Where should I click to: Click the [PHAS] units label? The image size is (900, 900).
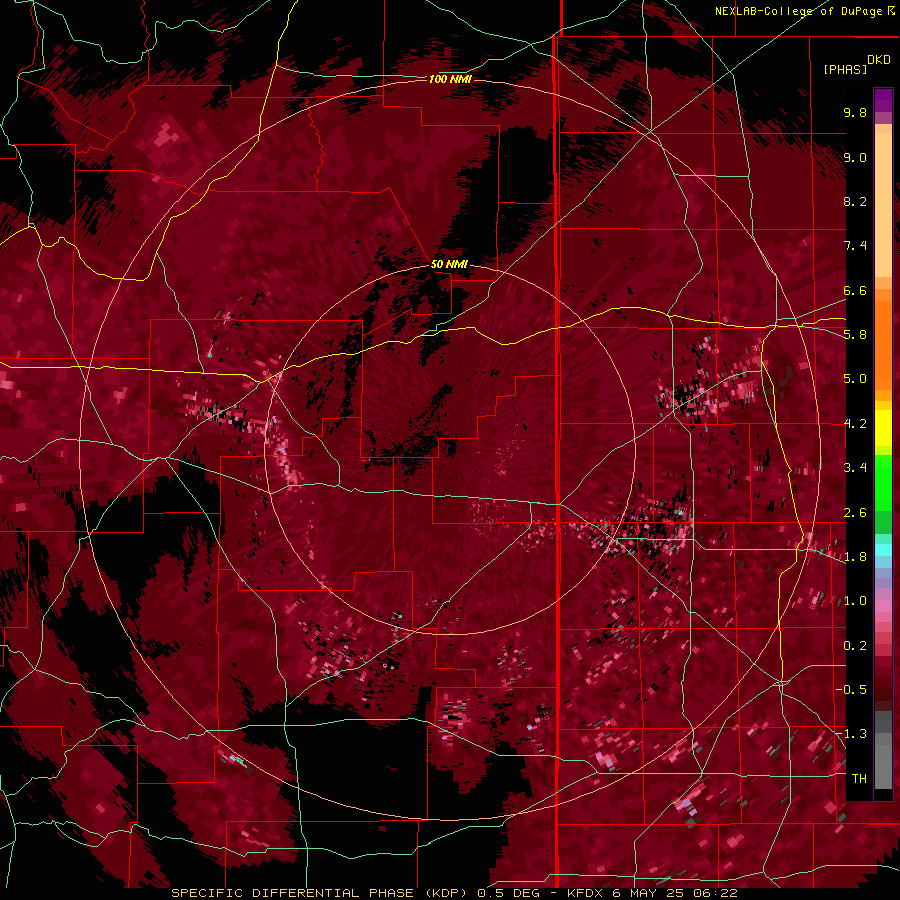[x=845, y=69]
